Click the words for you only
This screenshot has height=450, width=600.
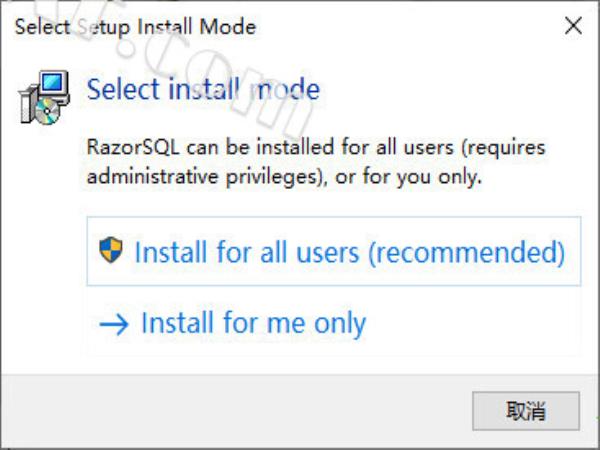422,177
